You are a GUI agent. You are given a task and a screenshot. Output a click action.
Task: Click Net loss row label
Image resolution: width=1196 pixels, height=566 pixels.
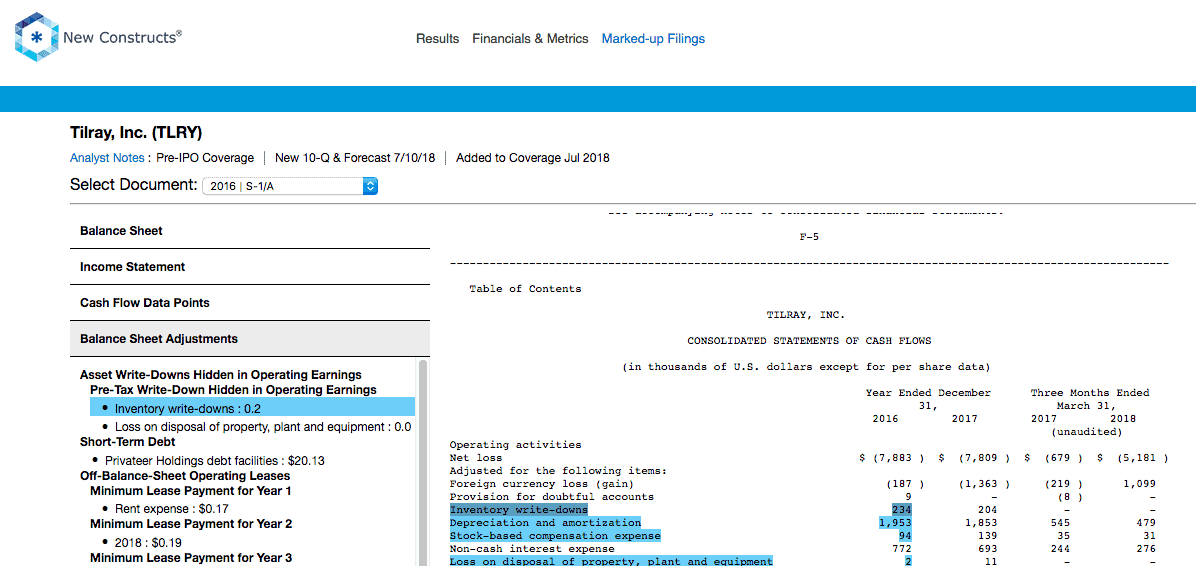coord(475,458)
